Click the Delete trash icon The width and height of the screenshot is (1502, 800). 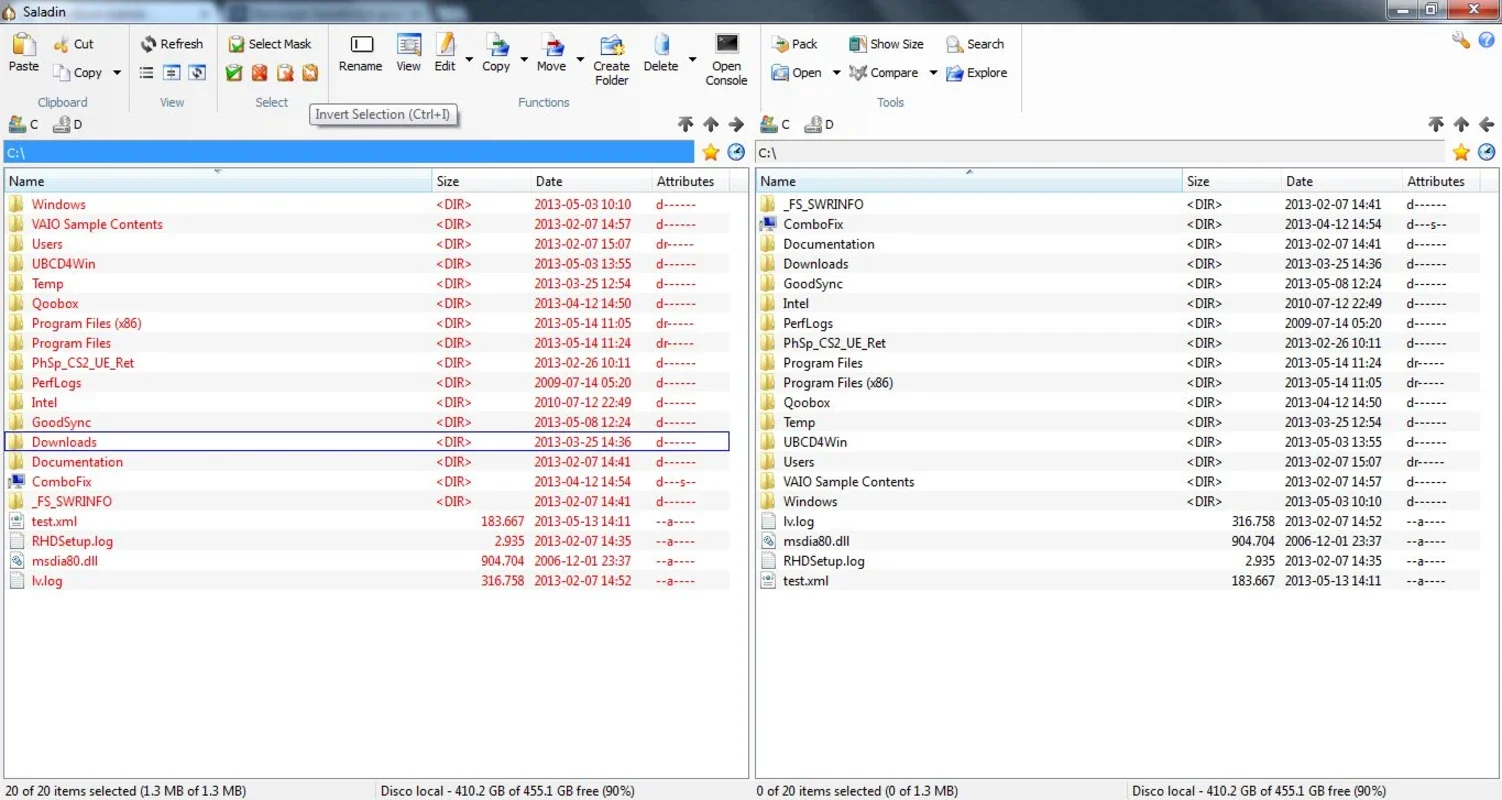pyautogui.click(x=660, y=53)
